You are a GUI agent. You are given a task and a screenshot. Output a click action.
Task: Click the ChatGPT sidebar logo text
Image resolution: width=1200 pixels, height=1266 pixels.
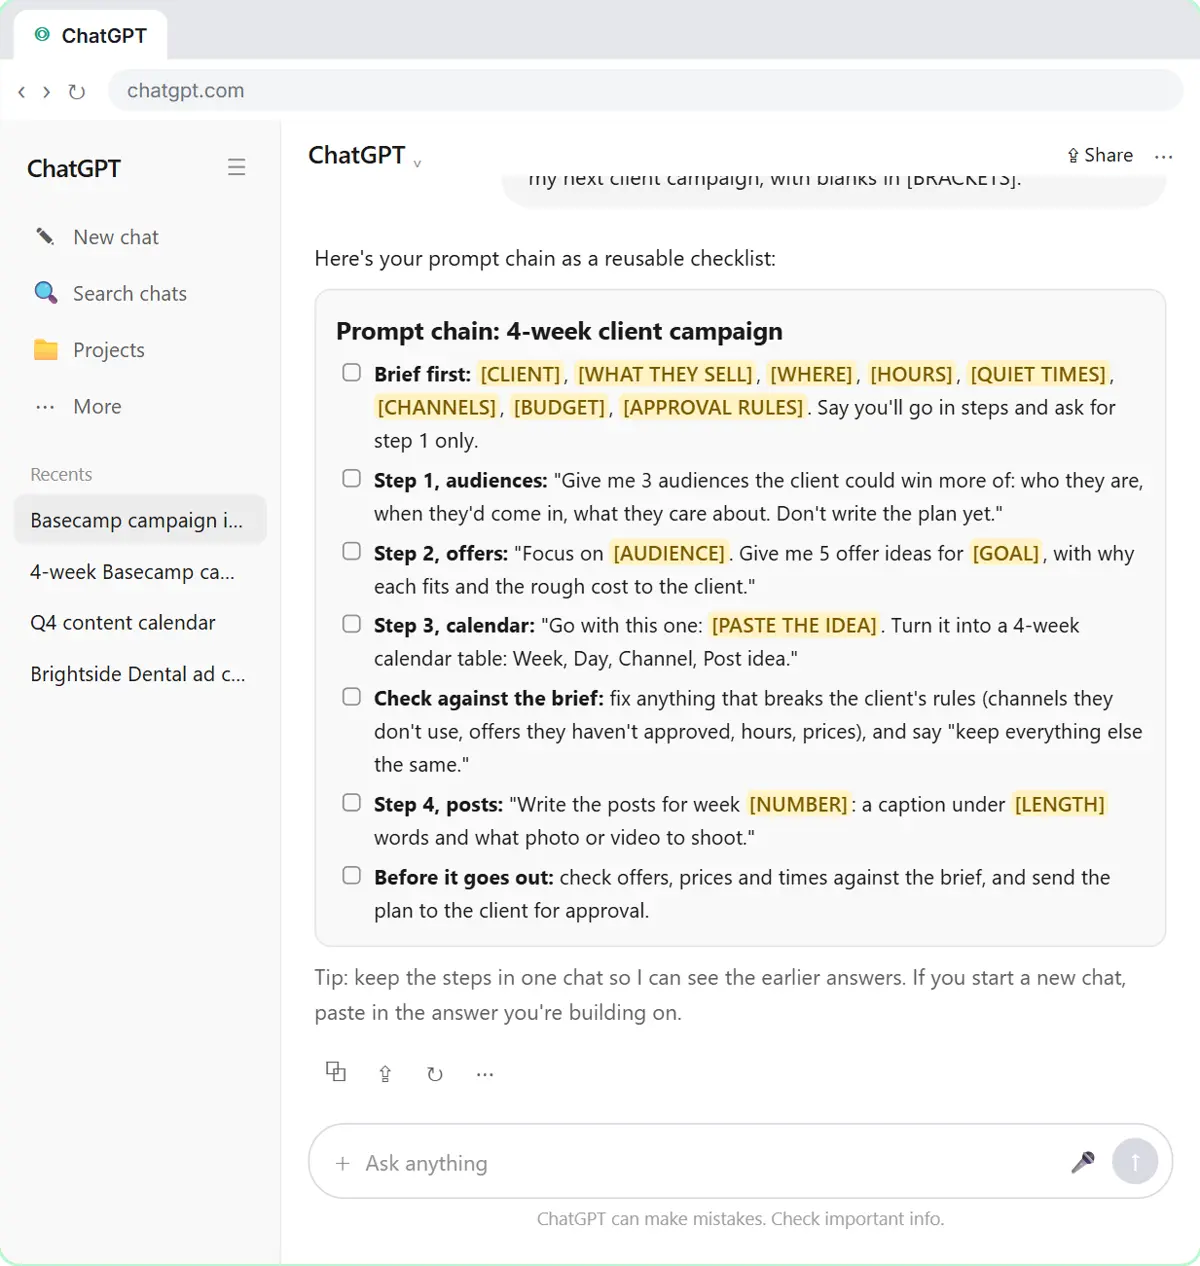click(x=74, y=168)
